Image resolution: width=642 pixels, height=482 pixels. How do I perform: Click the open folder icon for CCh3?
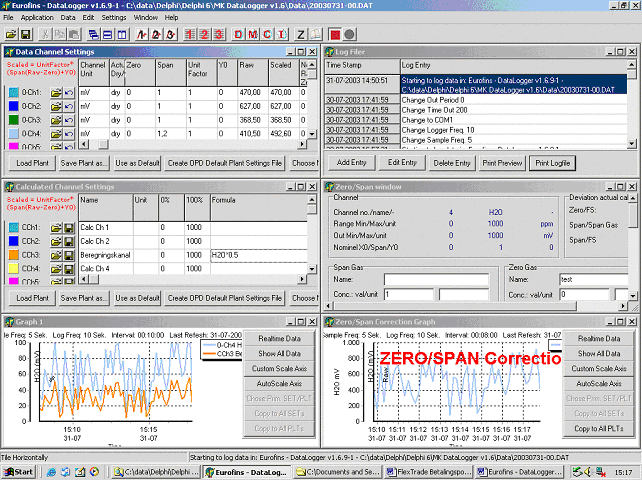tap(56, 255)
